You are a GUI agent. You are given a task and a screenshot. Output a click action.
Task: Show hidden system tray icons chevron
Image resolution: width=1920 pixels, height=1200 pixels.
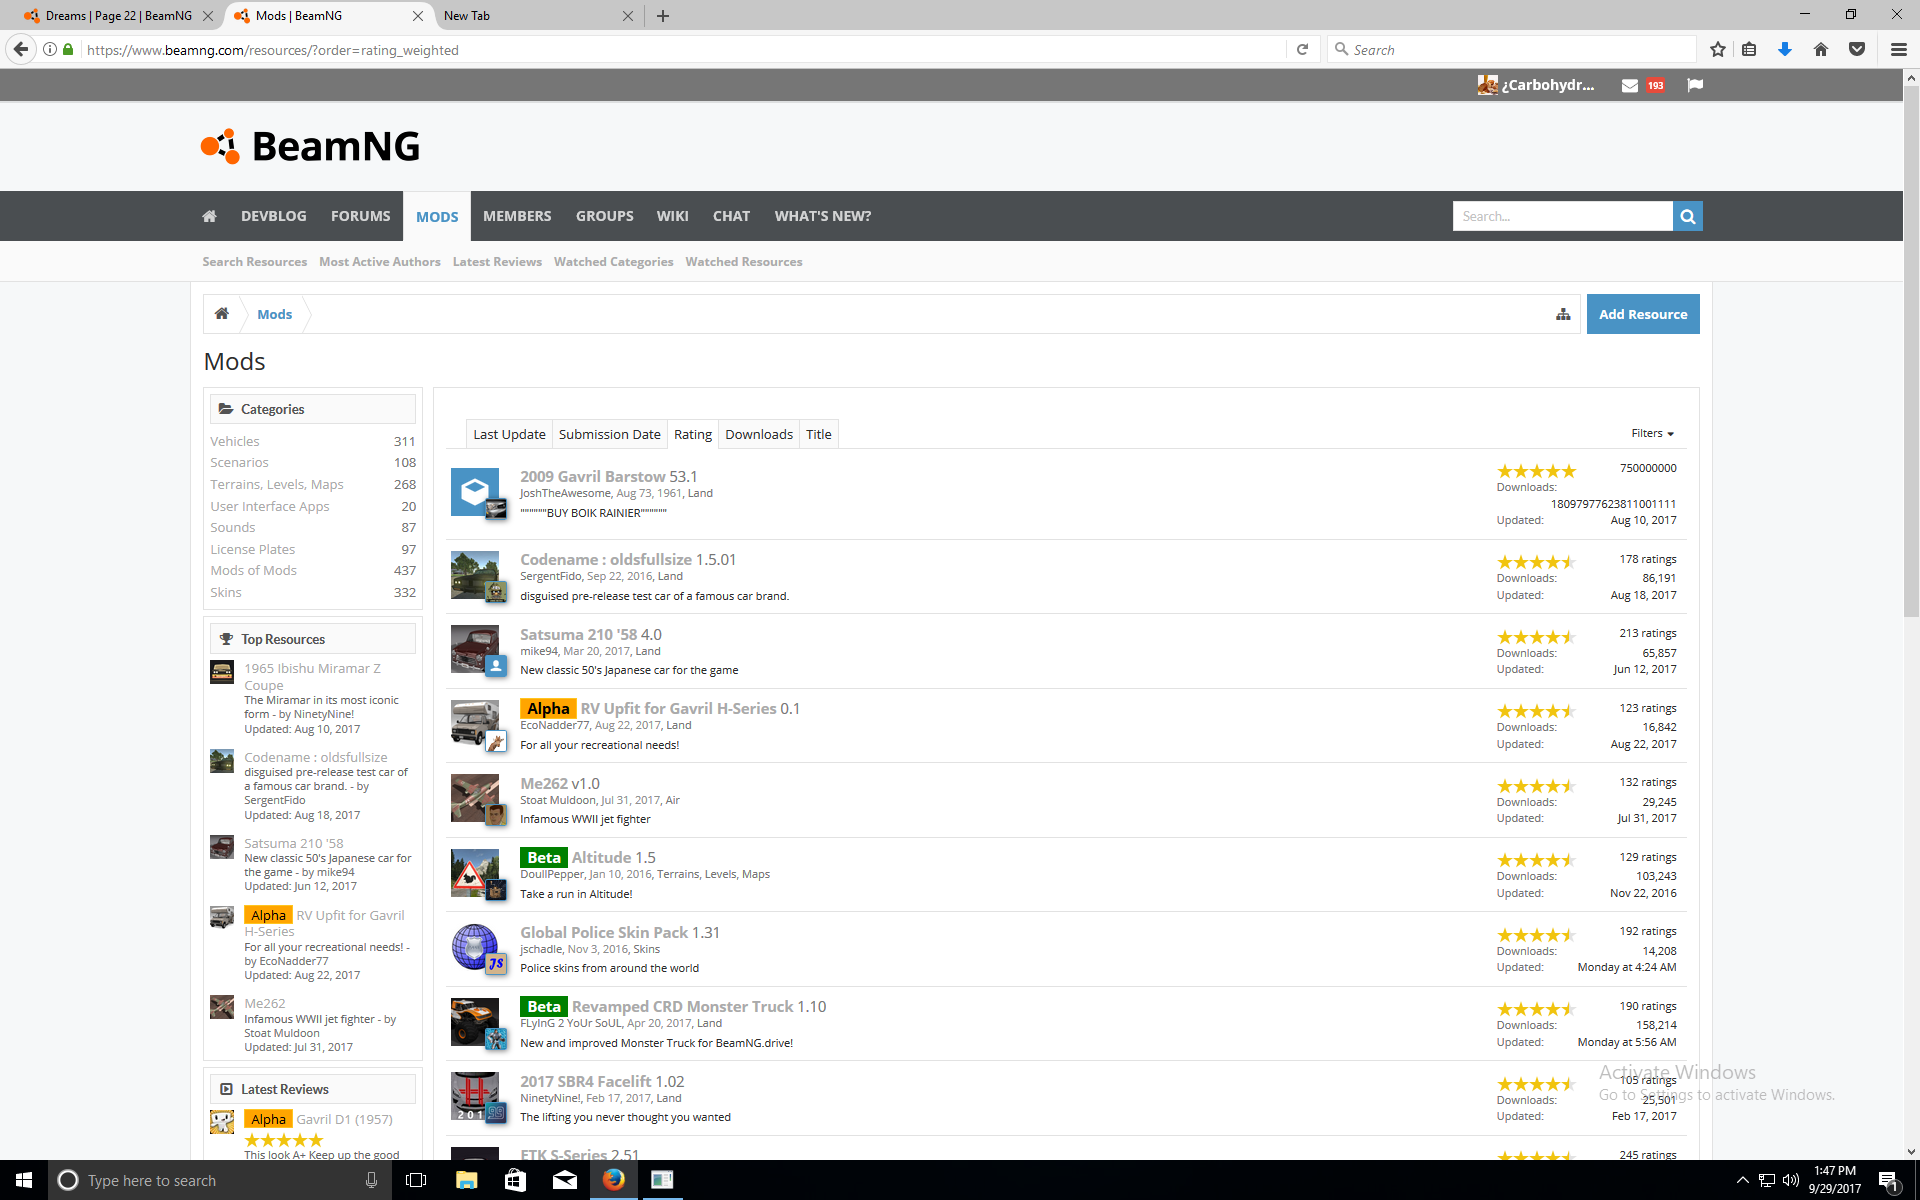click(x=1742, y=1180)
